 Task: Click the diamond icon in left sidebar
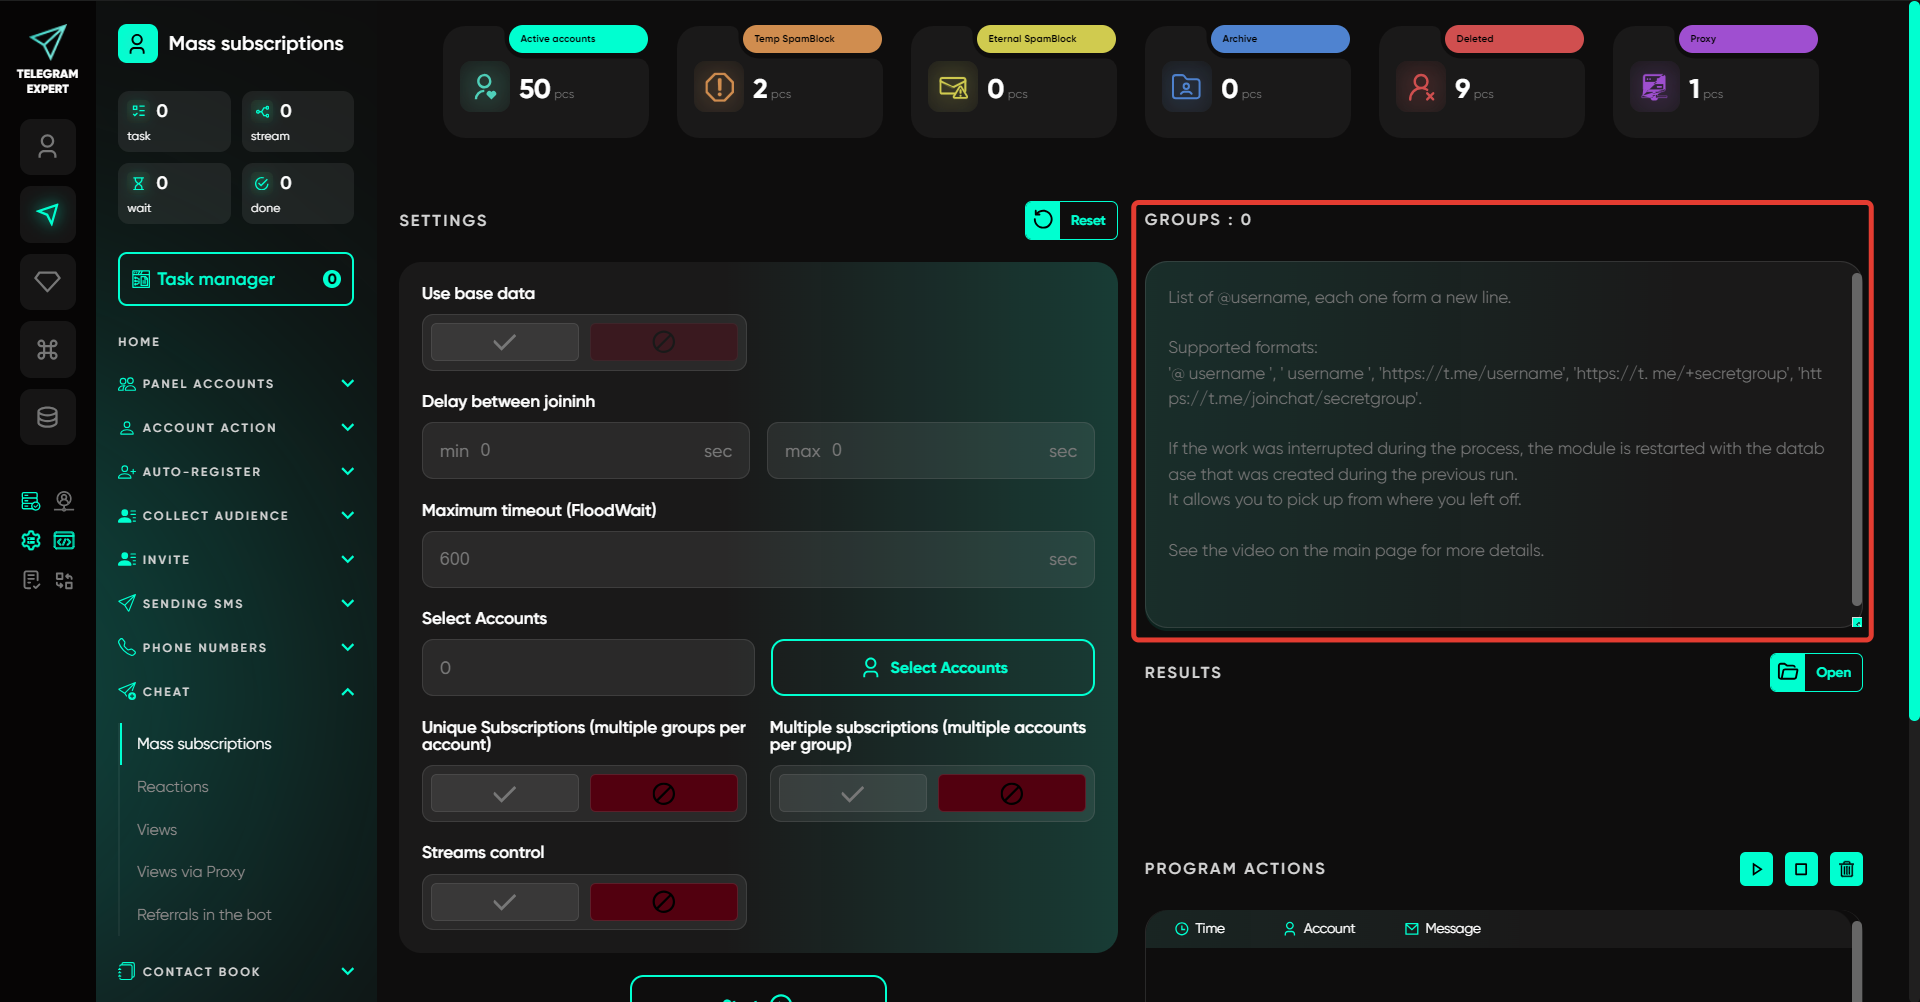click(48, 282)
